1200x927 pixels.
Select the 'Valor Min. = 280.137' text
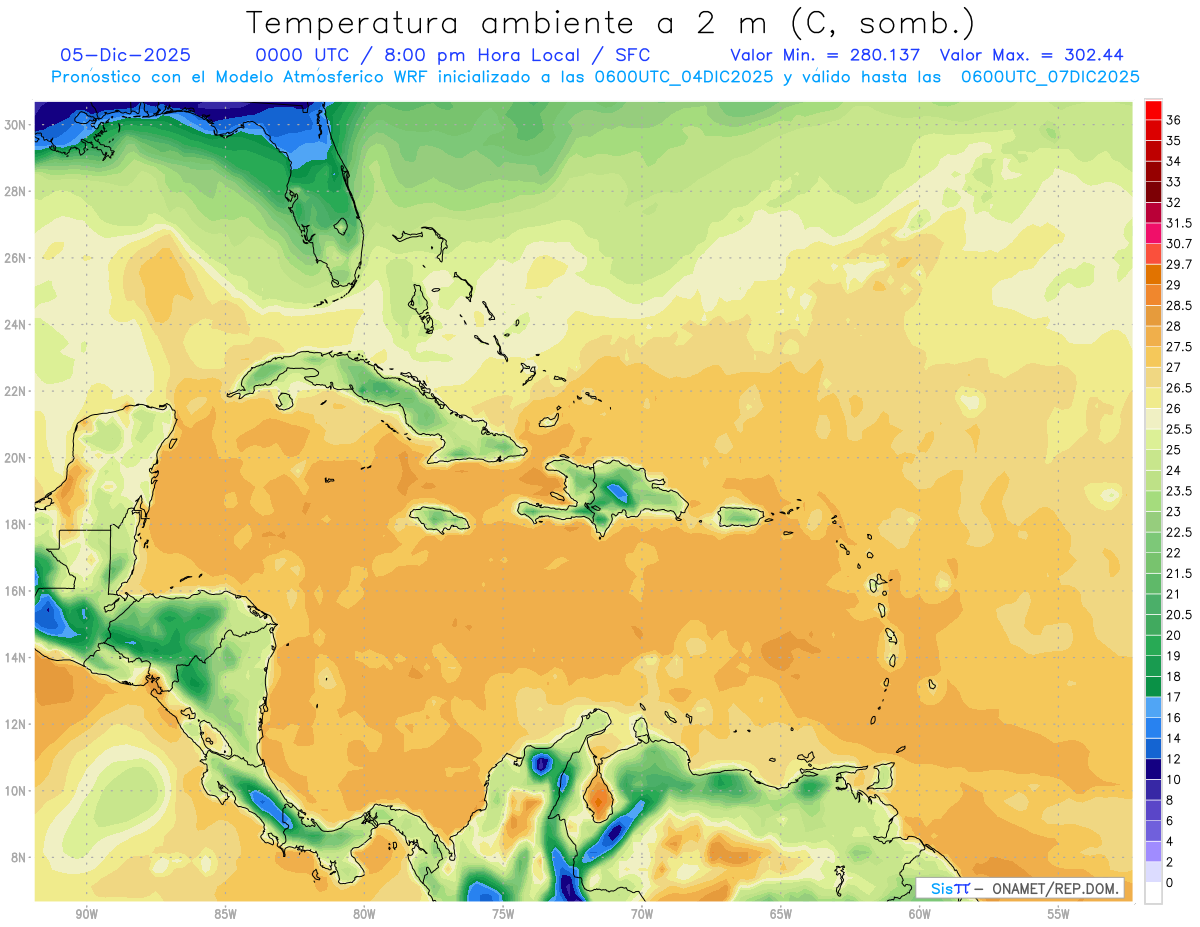coord(825,55)
